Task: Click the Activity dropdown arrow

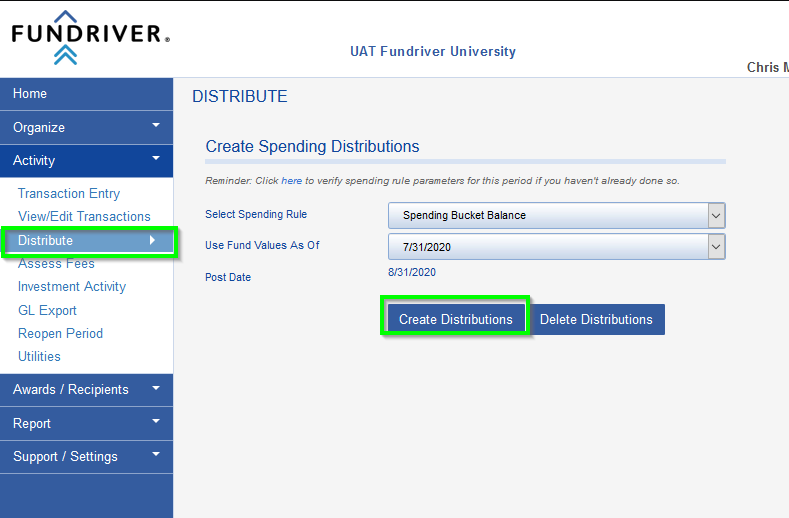Action: [x=156, y=158]
